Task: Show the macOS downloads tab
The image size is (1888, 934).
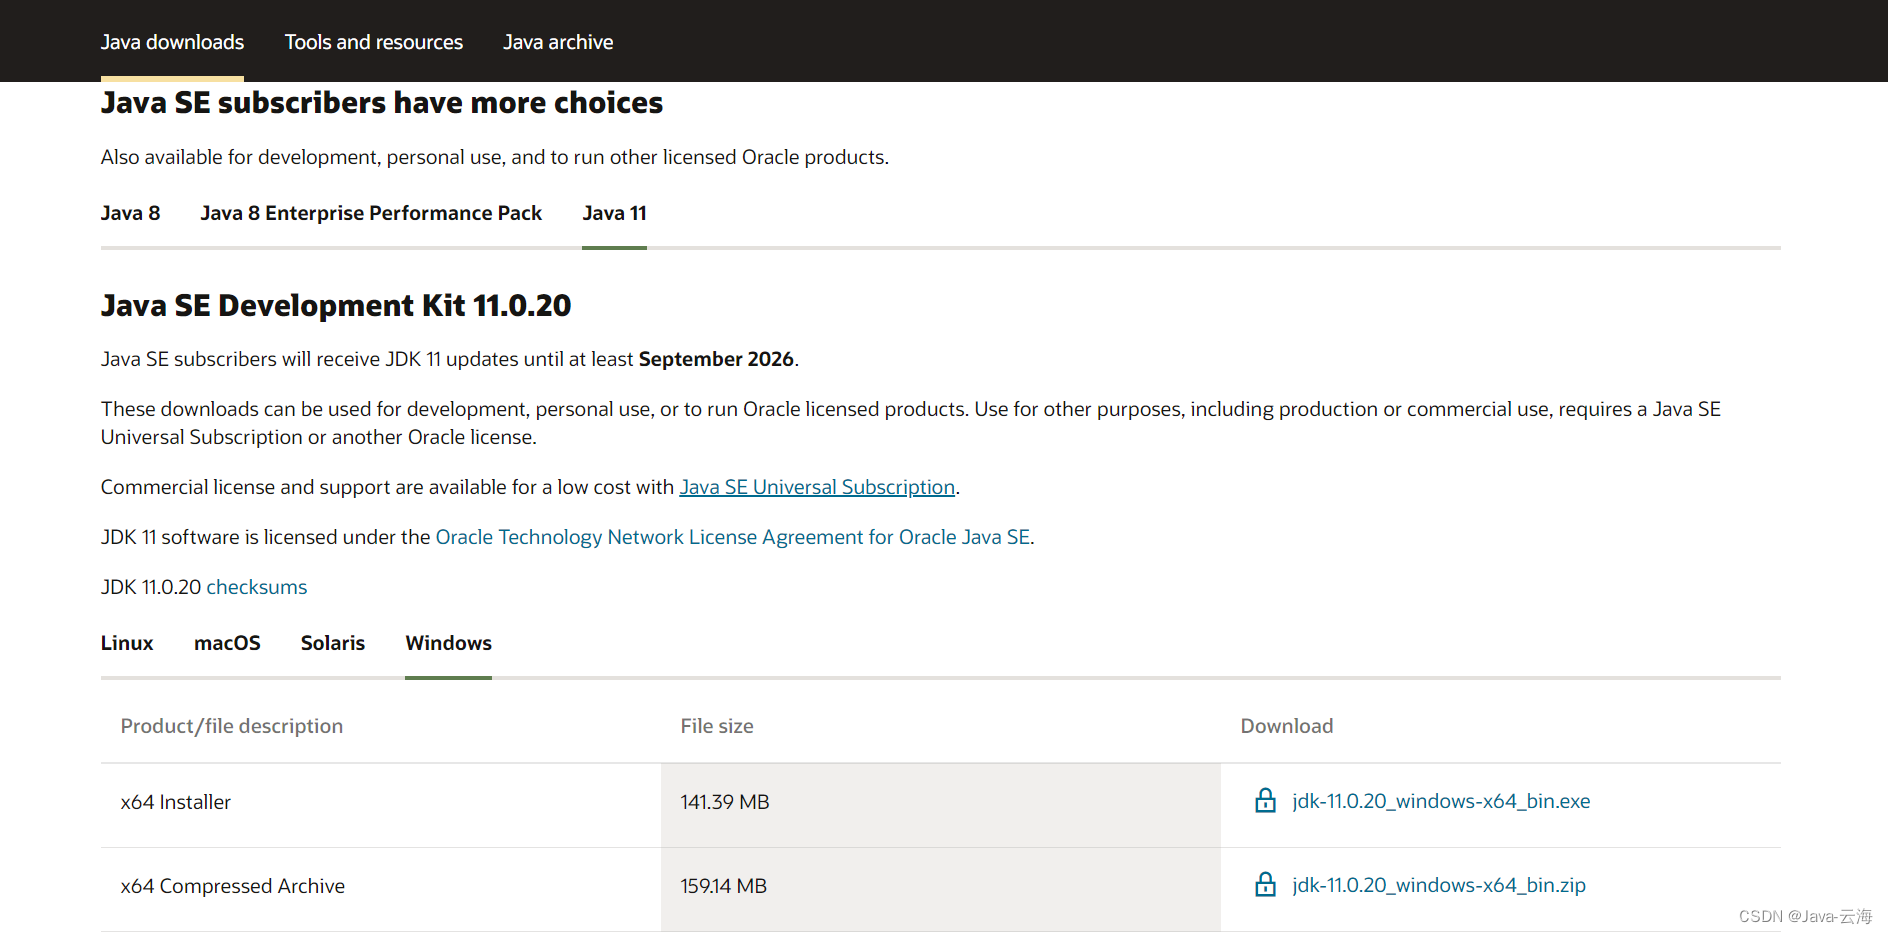Action: (x=227, y=643)
